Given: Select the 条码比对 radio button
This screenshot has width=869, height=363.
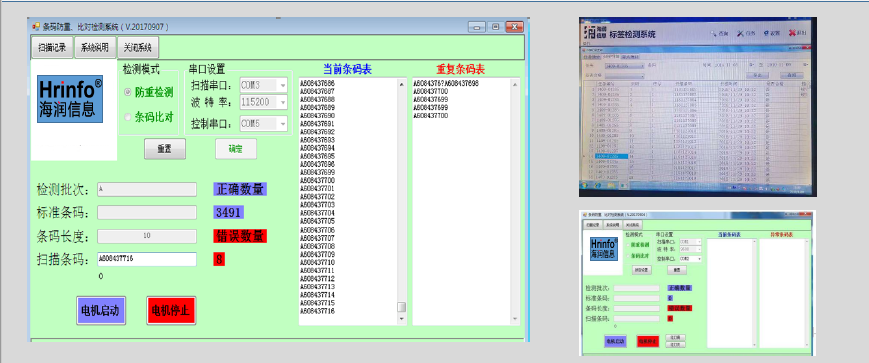Looking at the screenshot, I should [128, 117].
